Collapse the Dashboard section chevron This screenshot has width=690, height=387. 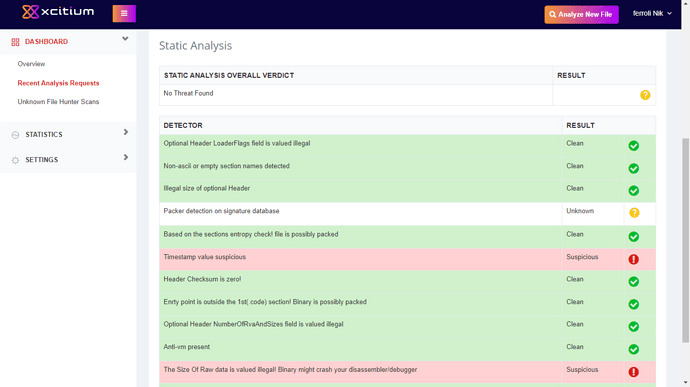[x=125, y=39]
